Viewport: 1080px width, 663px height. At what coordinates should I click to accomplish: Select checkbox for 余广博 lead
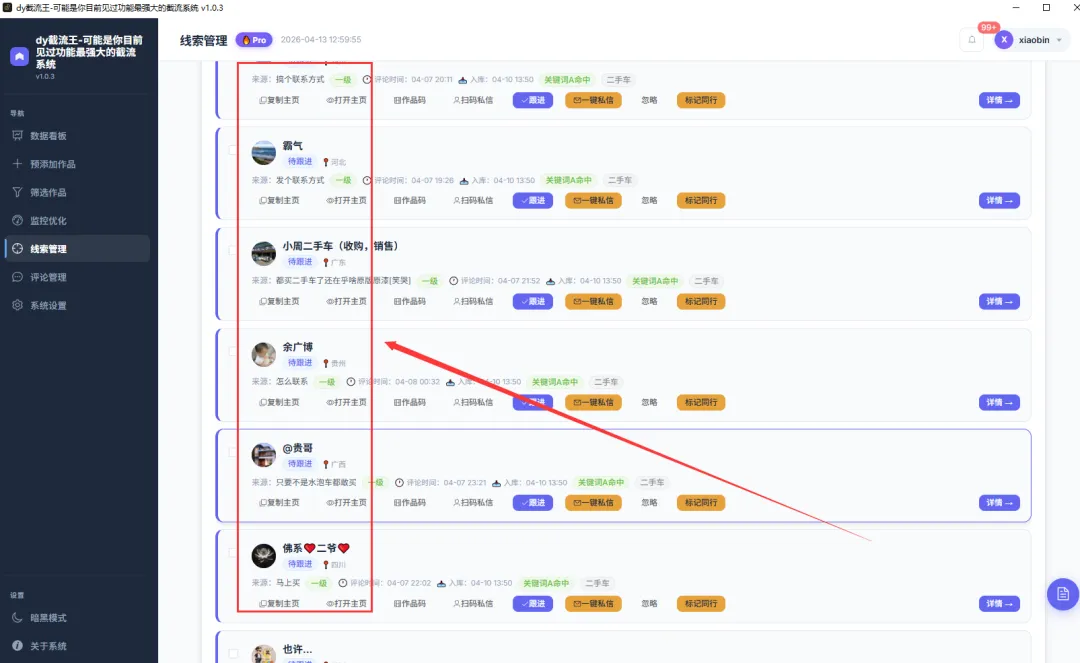(233, 351)
